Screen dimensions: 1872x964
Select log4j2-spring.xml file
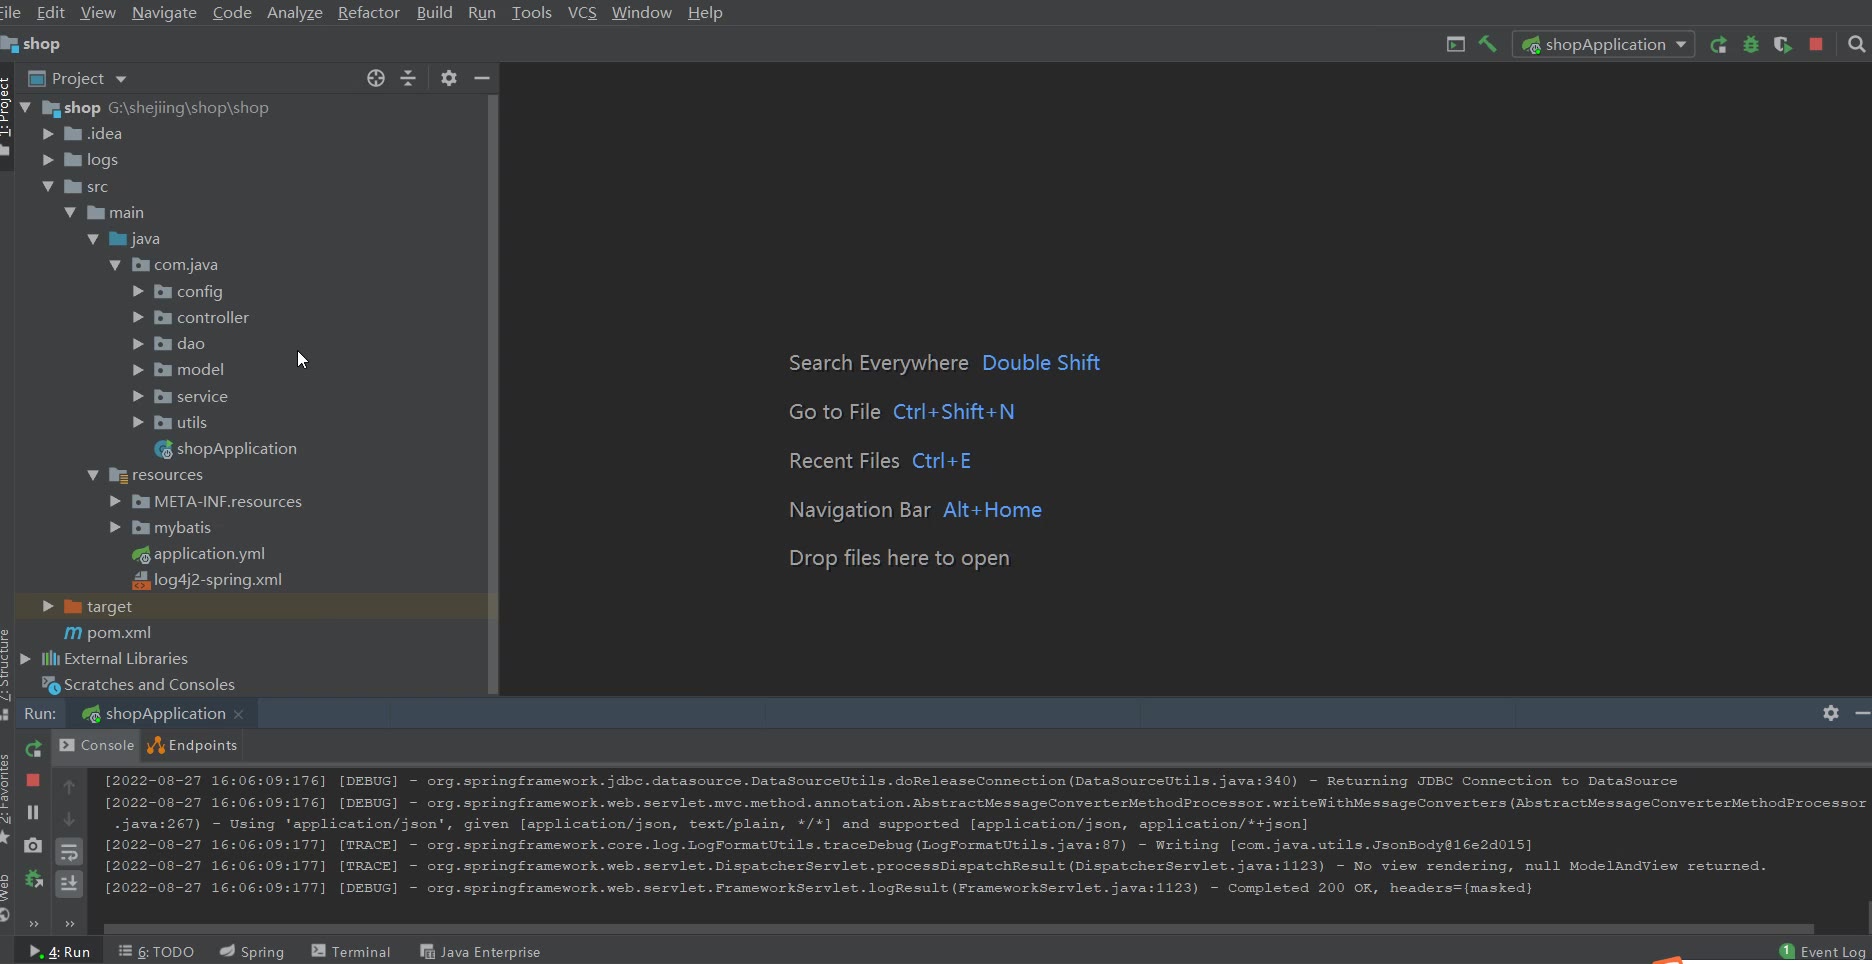pyautogui.click(x=207, y=580)
